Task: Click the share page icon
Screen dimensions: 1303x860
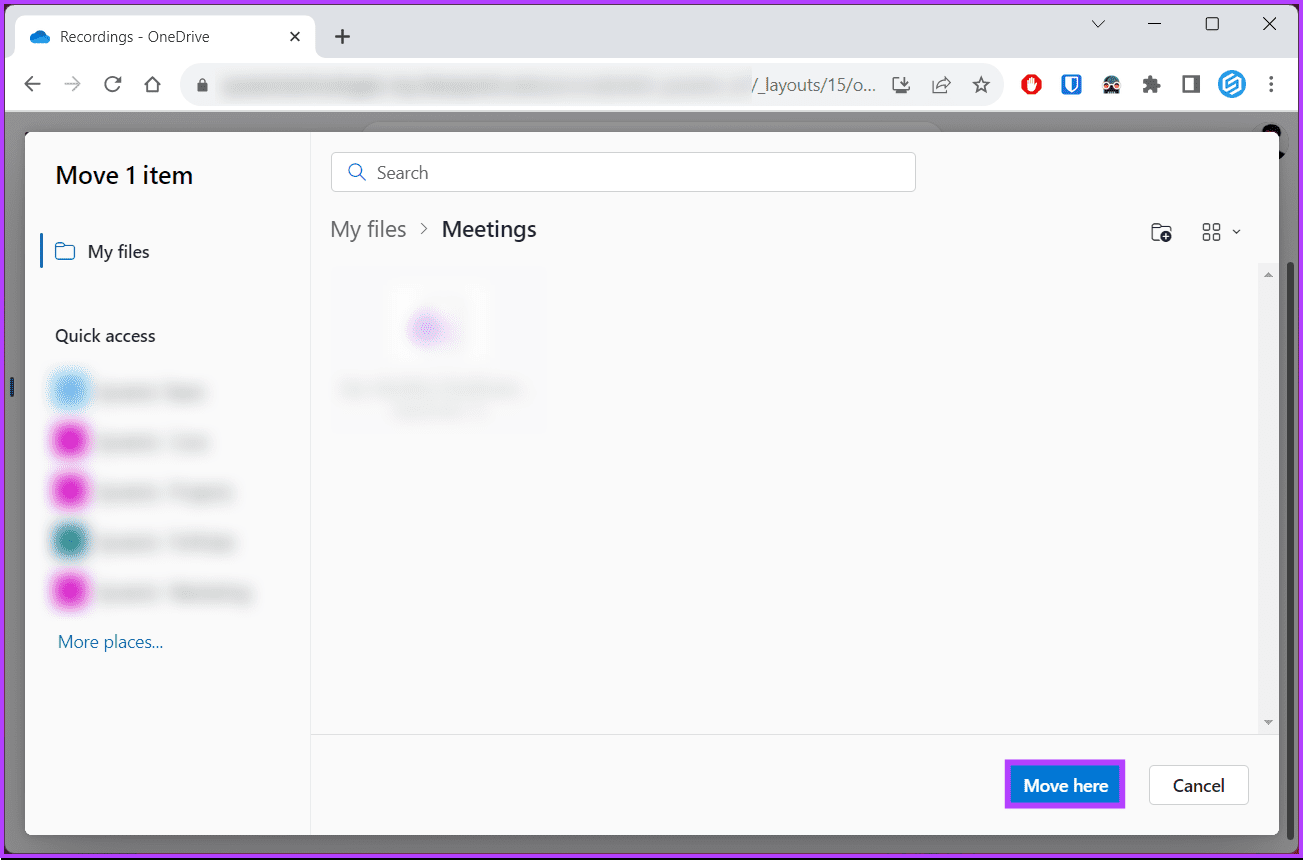Action: 941,85
